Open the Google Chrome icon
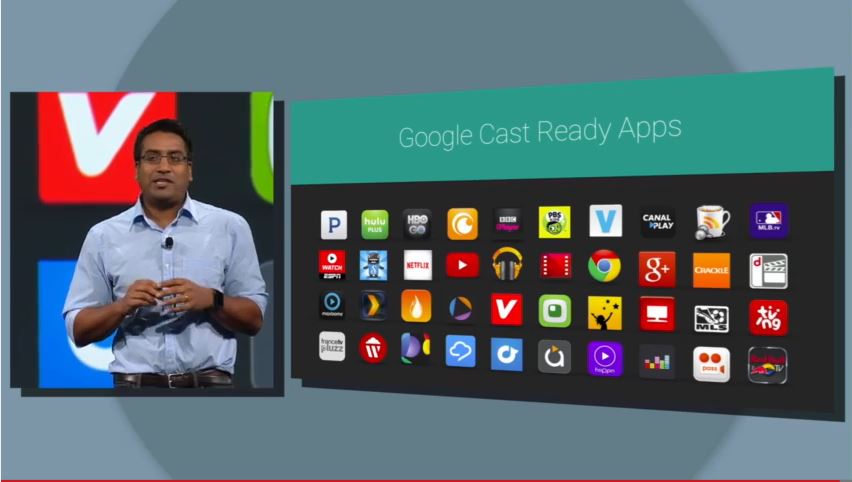 (x=604, y=266)
